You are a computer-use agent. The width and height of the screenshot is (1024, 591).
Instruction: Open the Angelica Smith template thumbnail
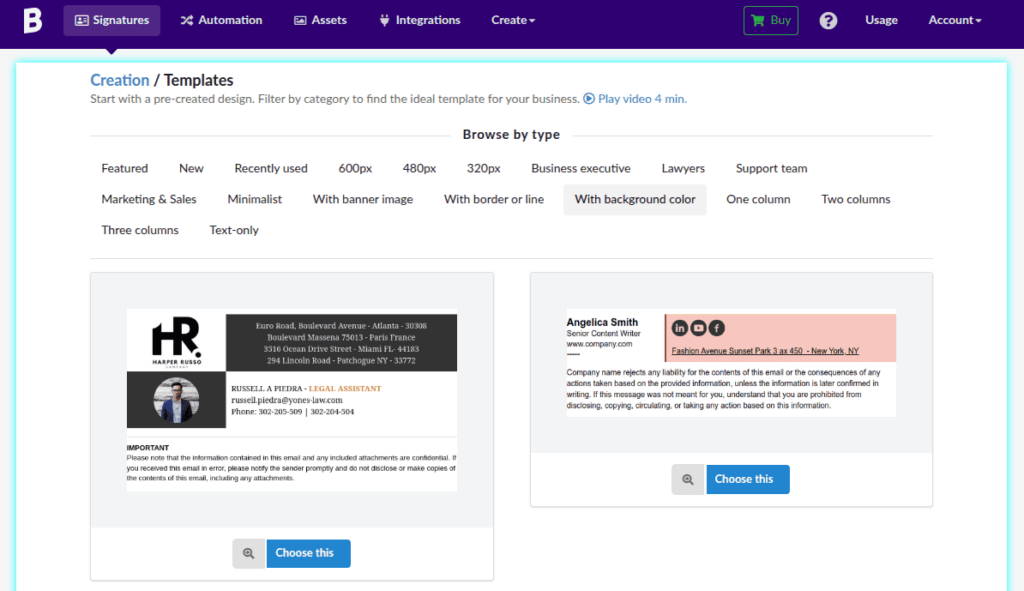tap(731, 363)
